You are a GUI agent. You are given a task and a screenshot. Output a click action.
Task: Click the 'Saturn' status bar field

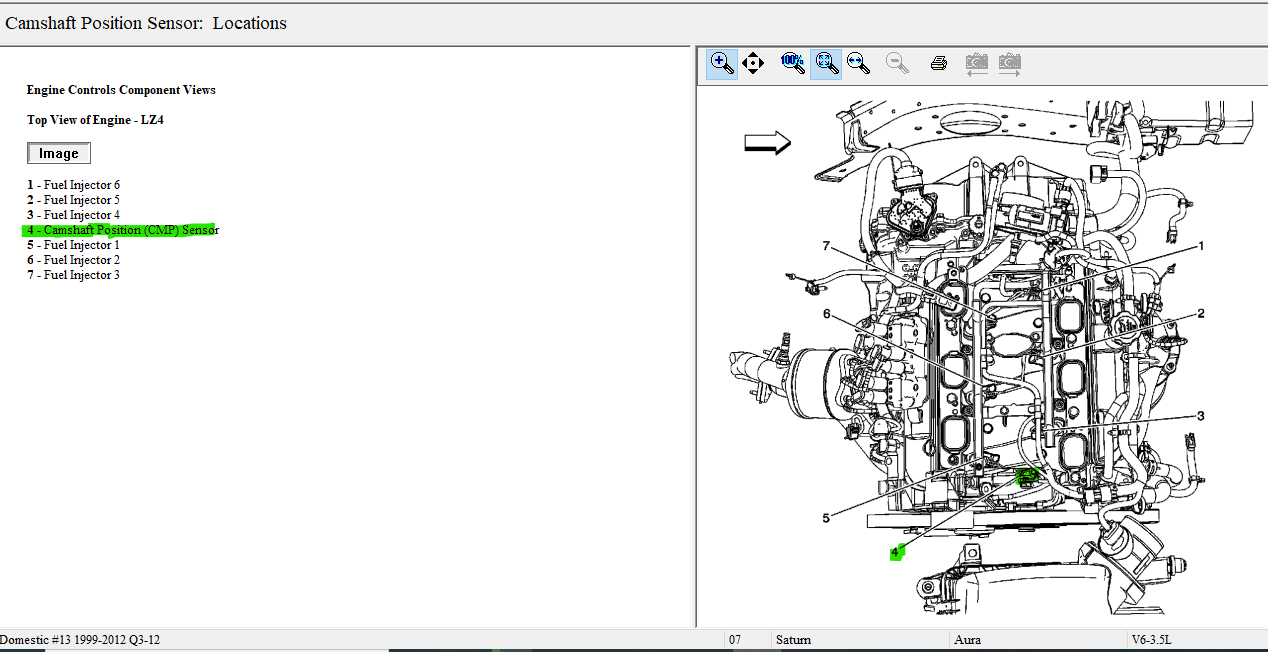(860, 640)
